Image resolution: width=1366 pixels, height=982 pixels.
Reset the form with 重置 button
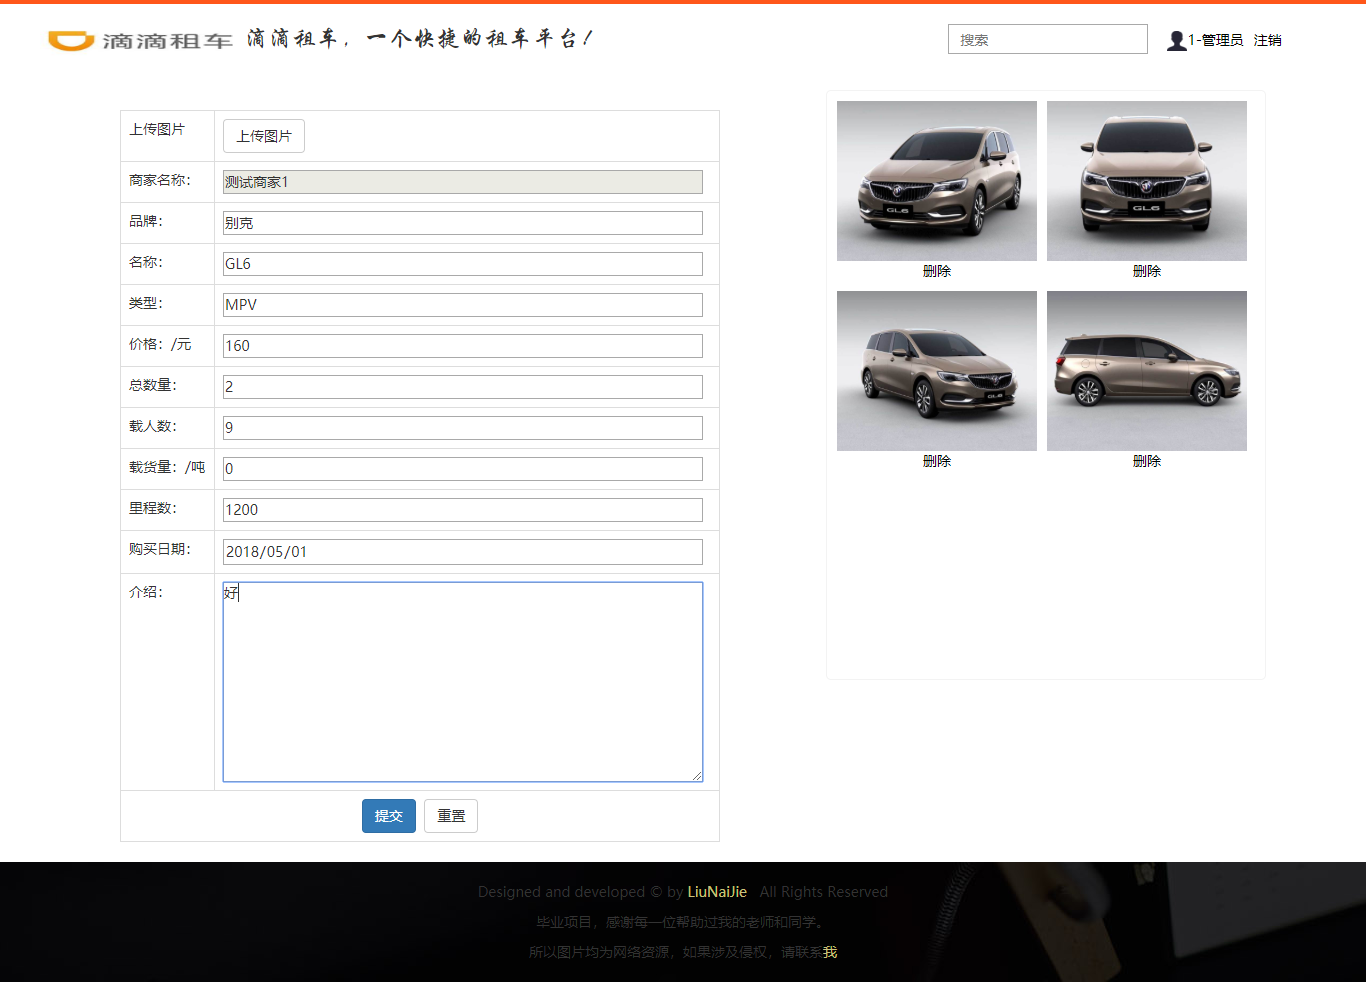(451, 816)
